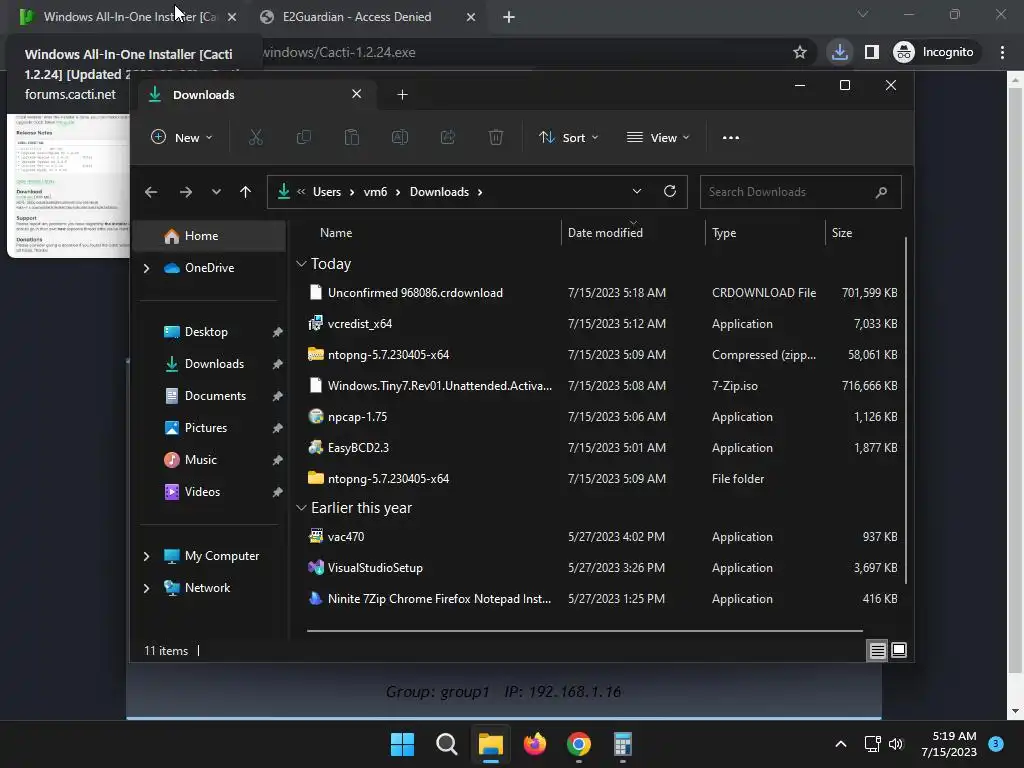Toggle Chrome side panel icon
Image resolution: width=1024 pixels, height=768 pixels.
872,52
